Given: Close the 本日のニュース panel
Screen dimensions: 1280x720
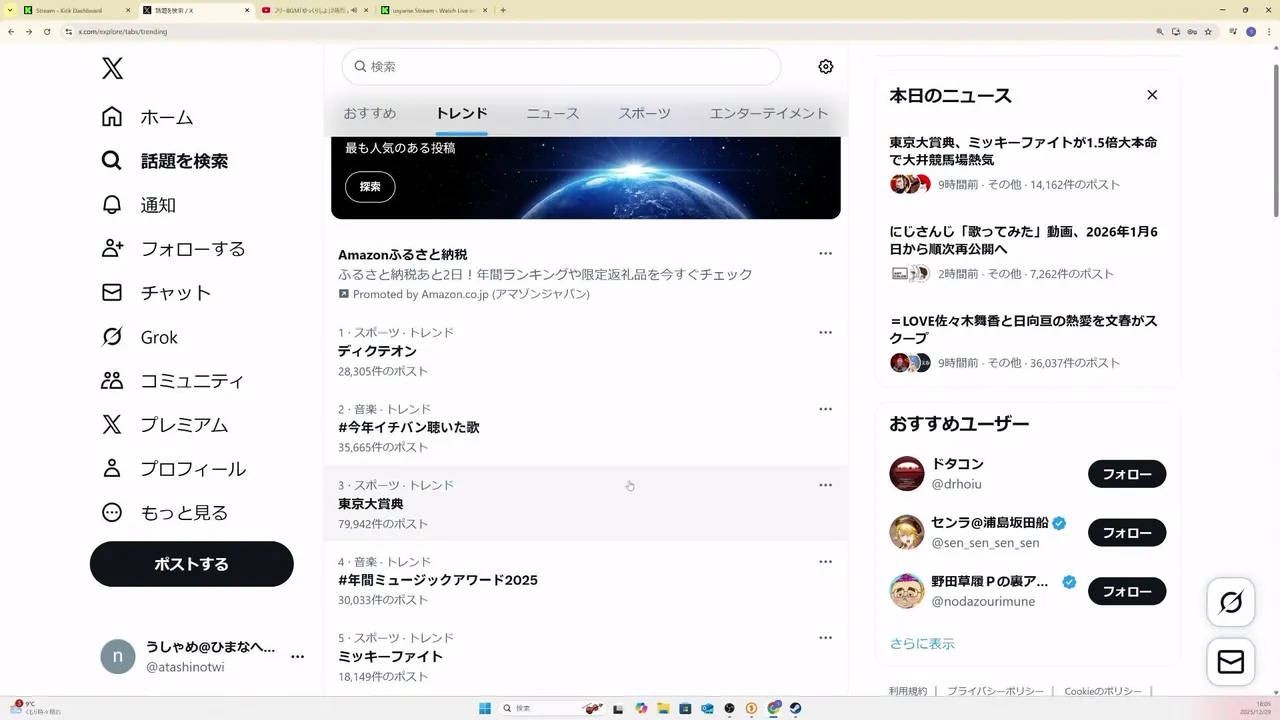Looking at the screenshot, I should click(x=1152, y=95).
